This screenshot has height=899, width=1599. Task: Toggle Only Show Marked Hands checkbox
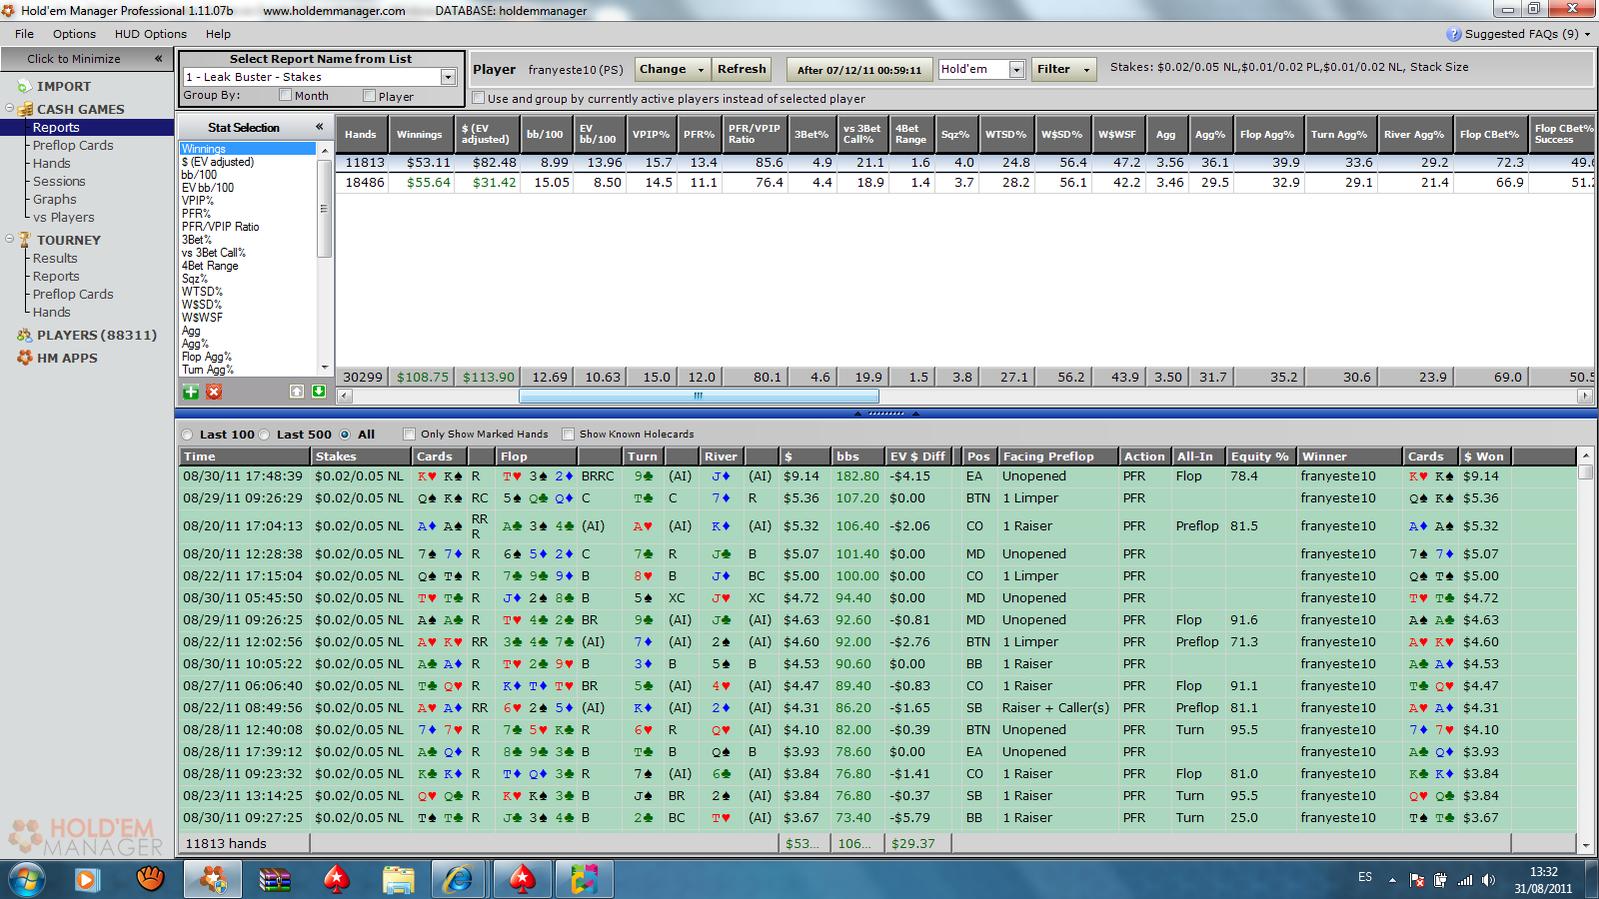(409, 434)
